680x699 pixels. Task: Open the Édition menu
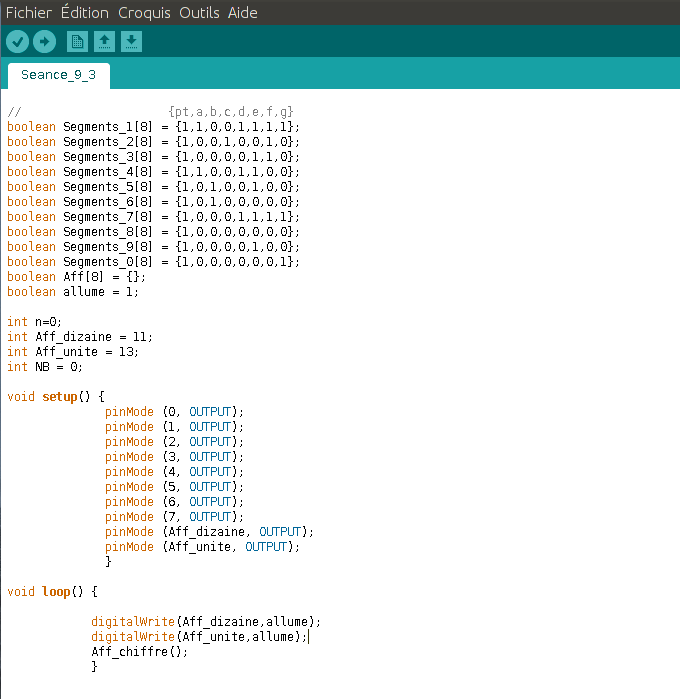(85, 13)
